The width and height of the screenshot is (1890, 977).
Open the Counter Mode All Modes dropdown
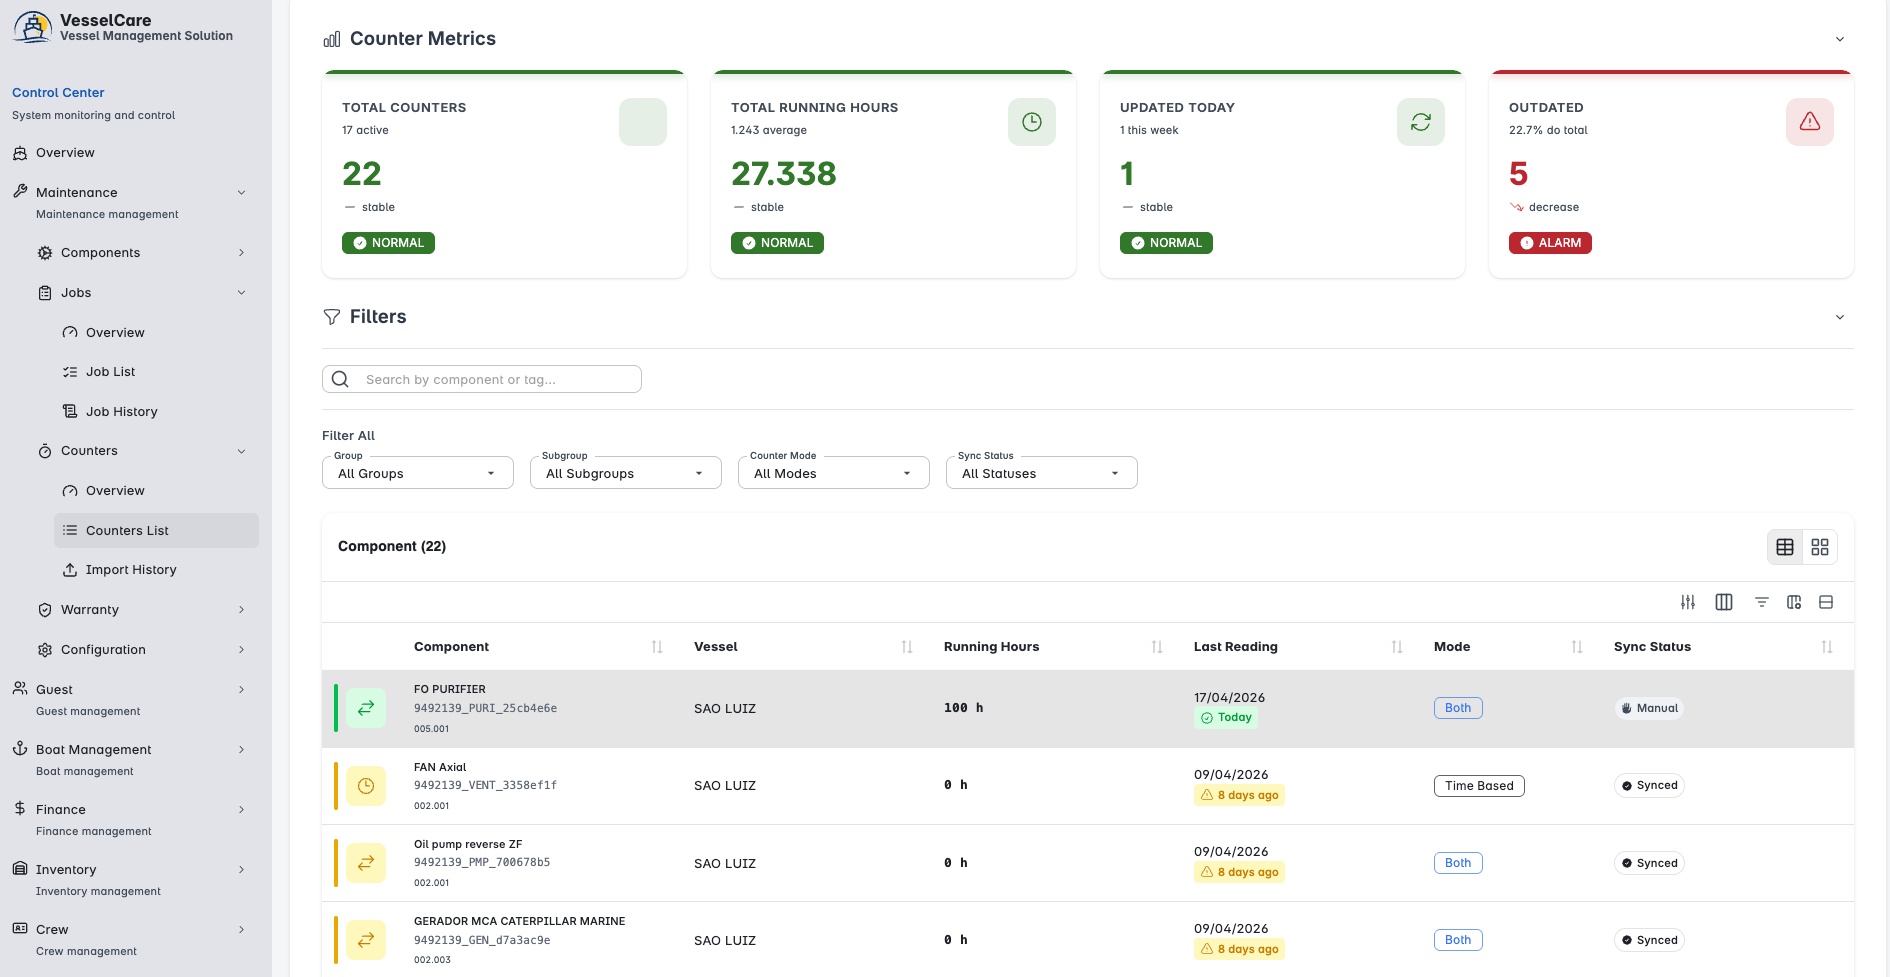tap(834, 473)
